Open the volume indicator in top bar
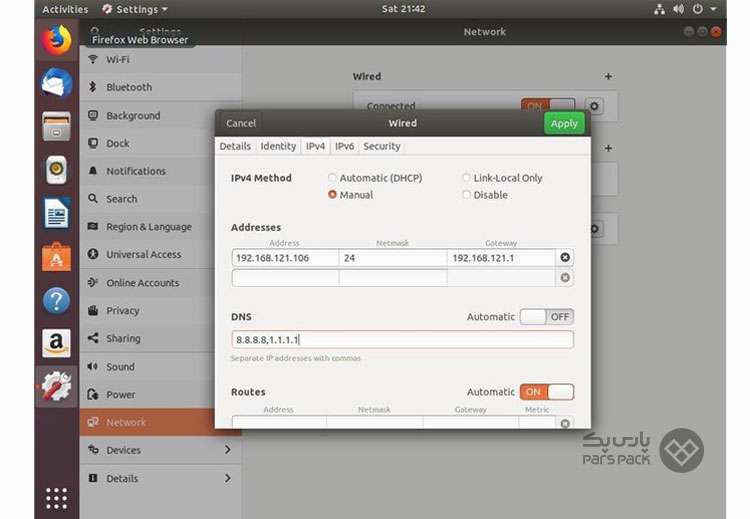750x519 pixels. point(678,9)
